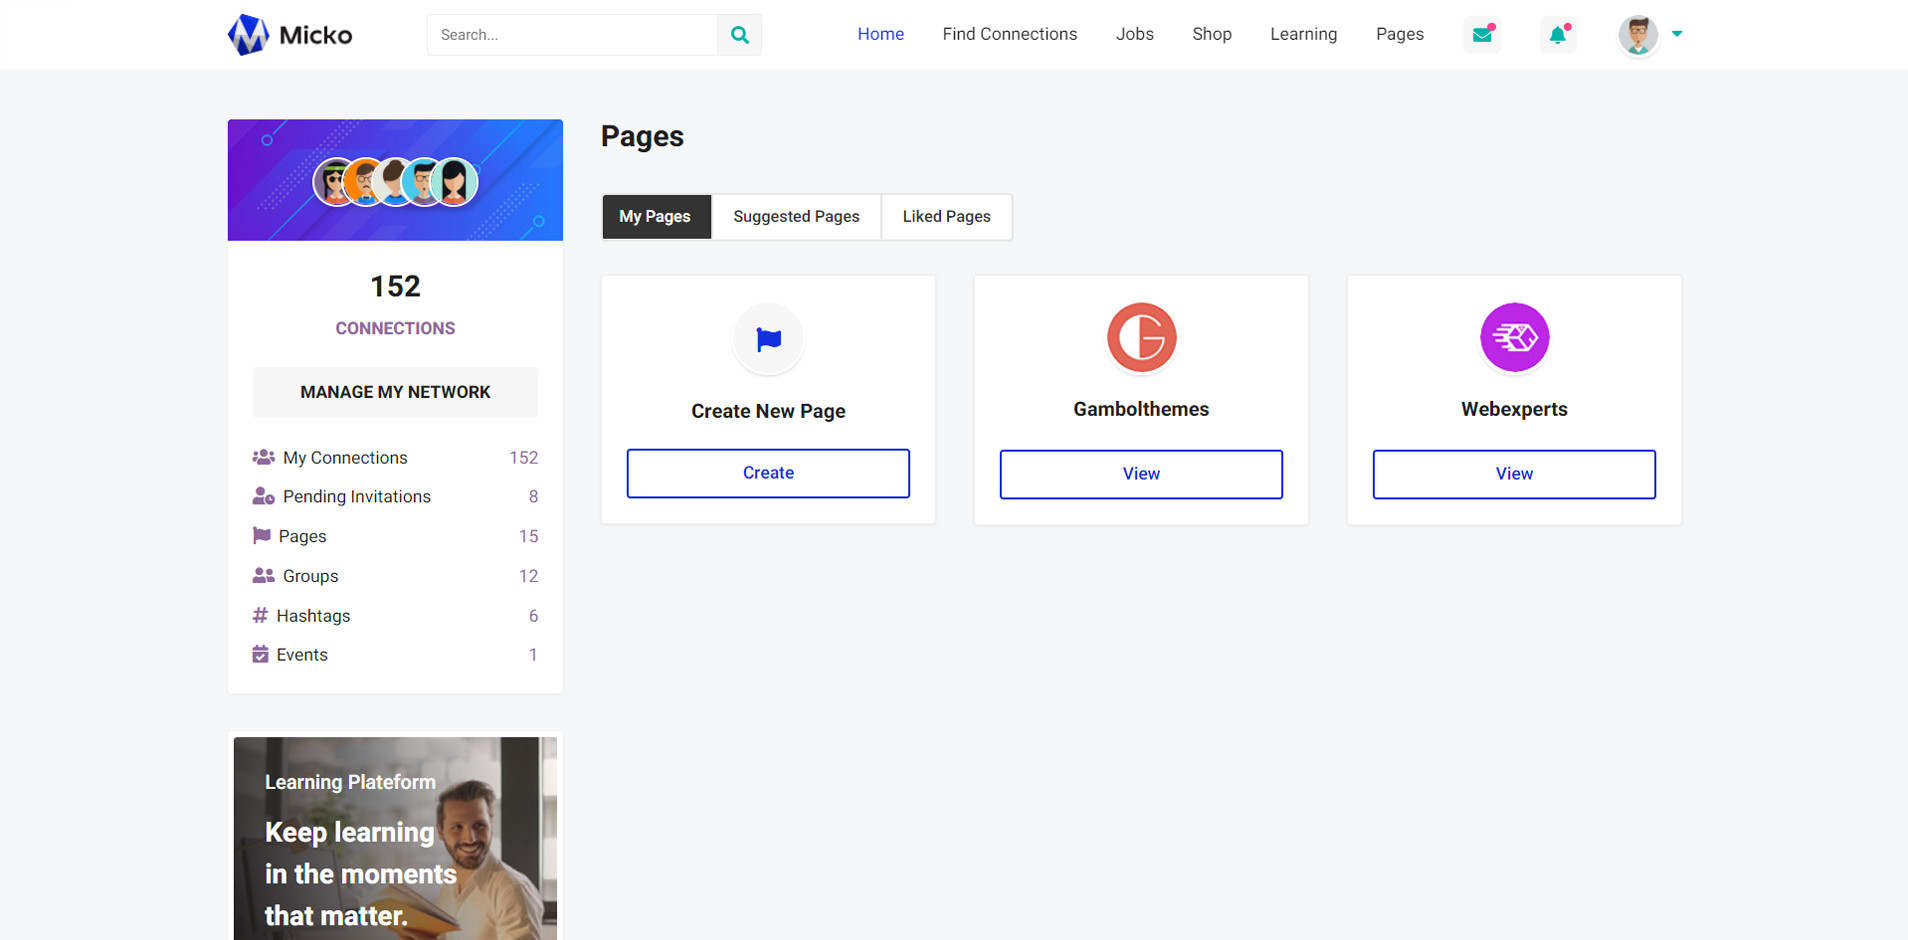Open the messages envelope icon
Viewport: 1908px width, 940px height.
tap(1482, 35)
